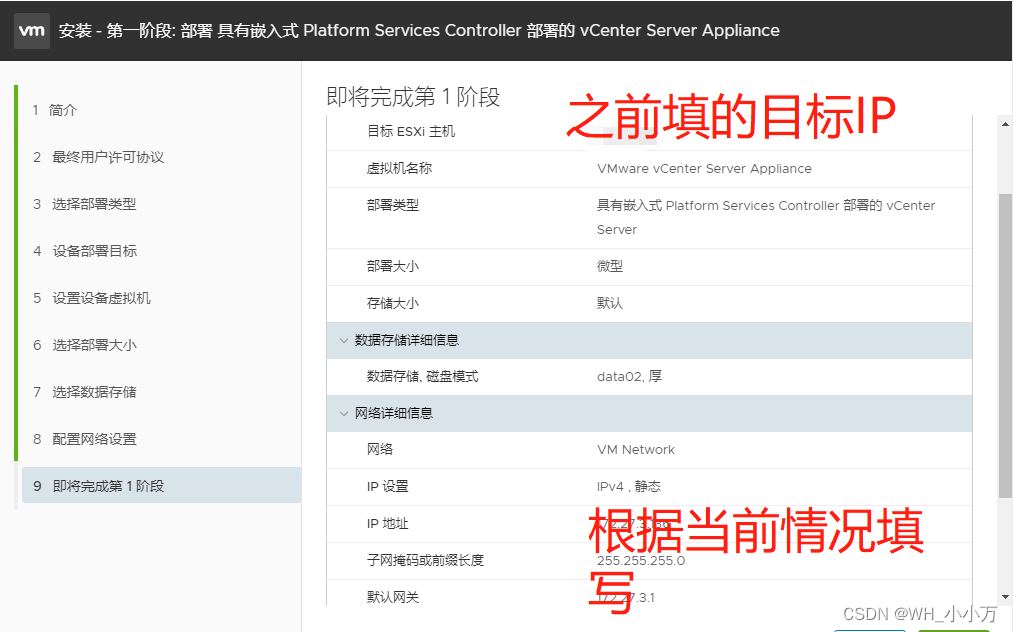Click the 部署大小 label
The width and height of the screenshot is (1013, 632).
tap(393, 266)
